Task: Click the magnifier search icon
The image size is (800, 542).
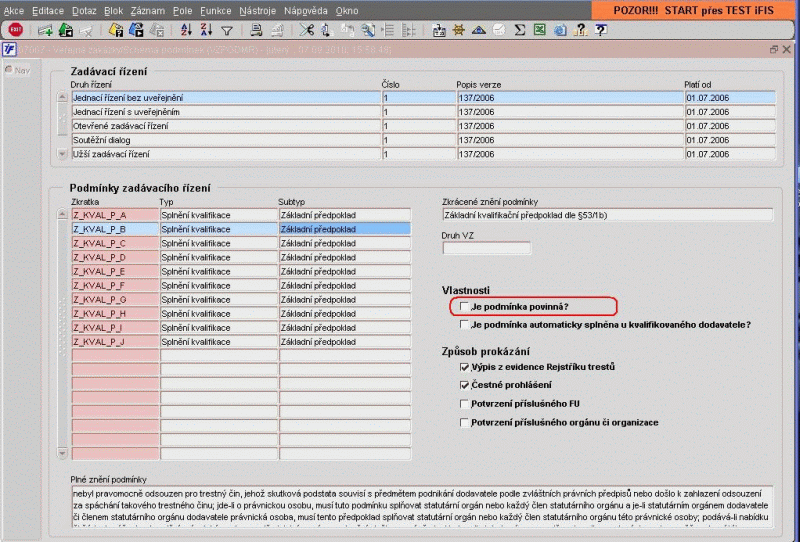Action: click(x=368, y=30)
